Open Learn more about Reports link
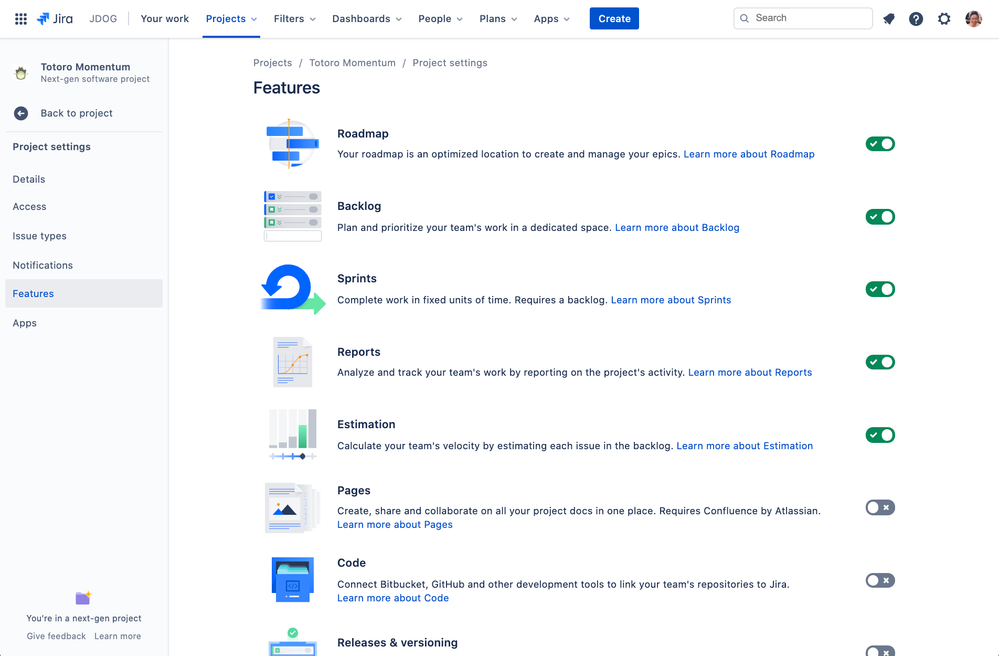This screenshot has height=656, width=999. [x=750, y=373]
